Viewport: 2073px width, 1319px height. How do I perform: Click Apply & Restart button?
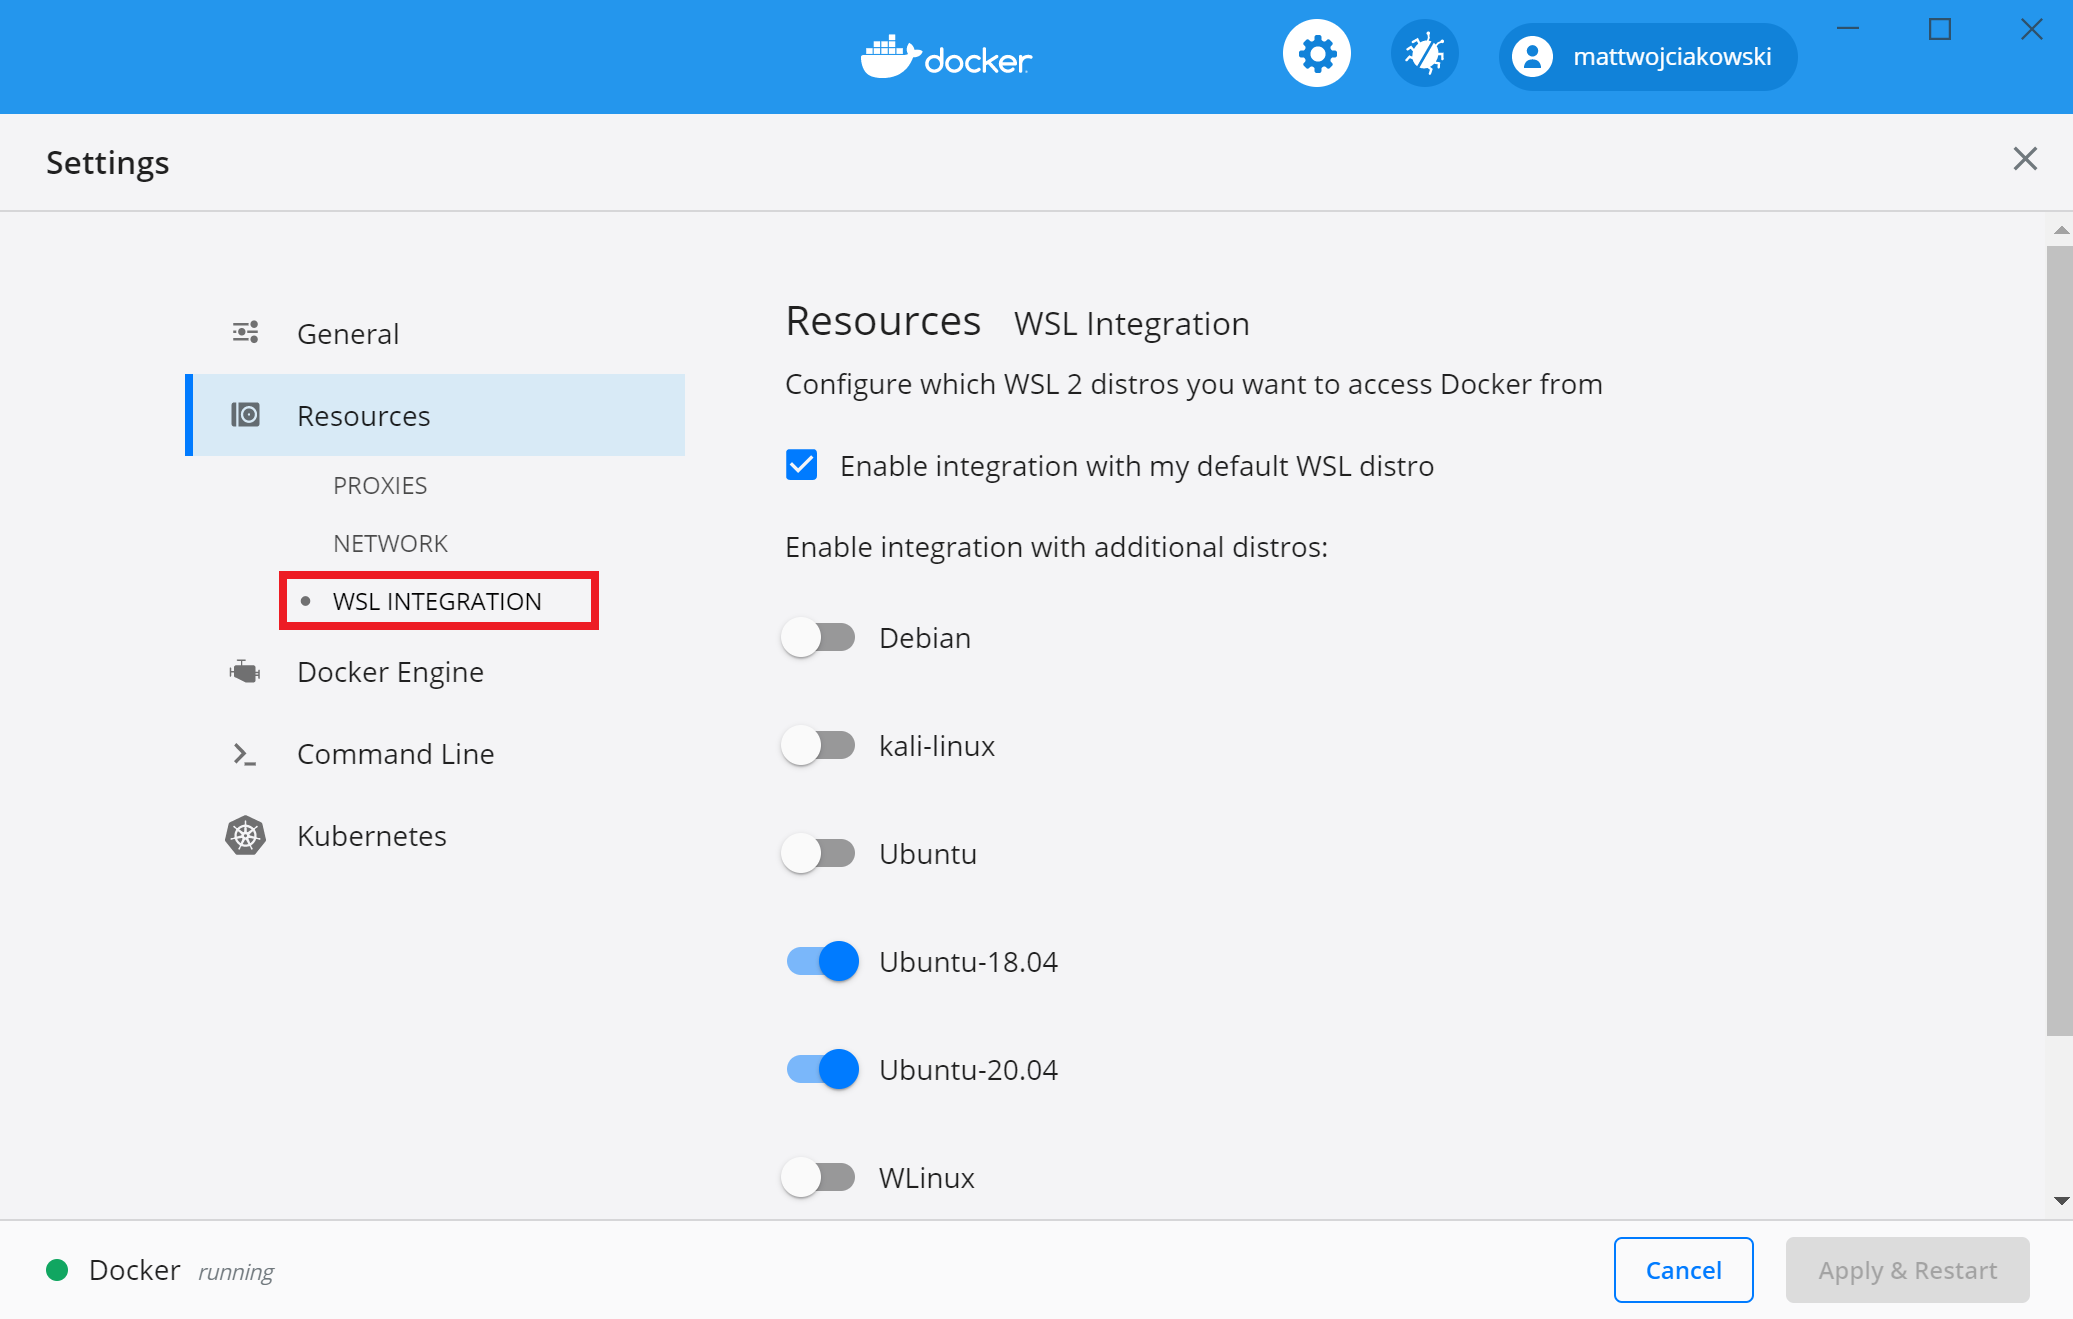coord(1907,1269)
